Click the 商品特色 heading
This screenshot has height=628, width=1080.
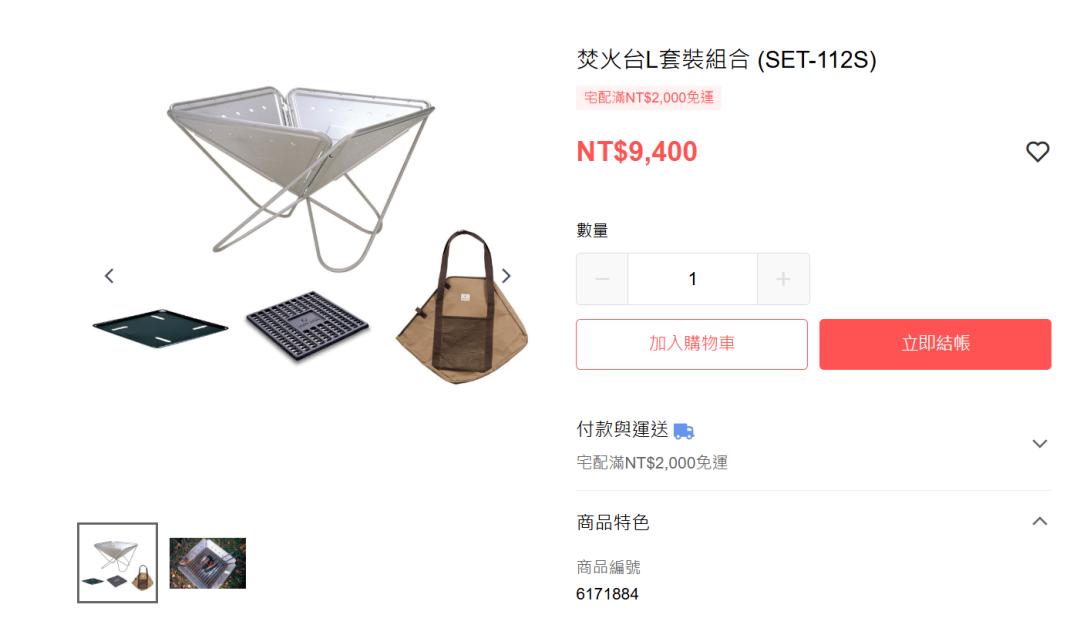(x=613, y=523)
